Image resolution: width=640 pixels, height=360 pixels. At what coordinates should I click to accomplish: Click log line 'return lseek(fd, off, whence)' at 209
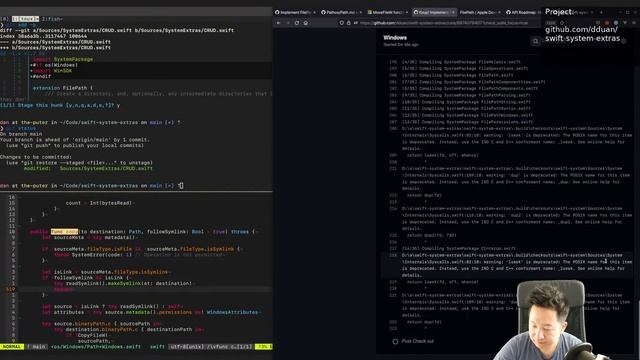coord(442,155)
